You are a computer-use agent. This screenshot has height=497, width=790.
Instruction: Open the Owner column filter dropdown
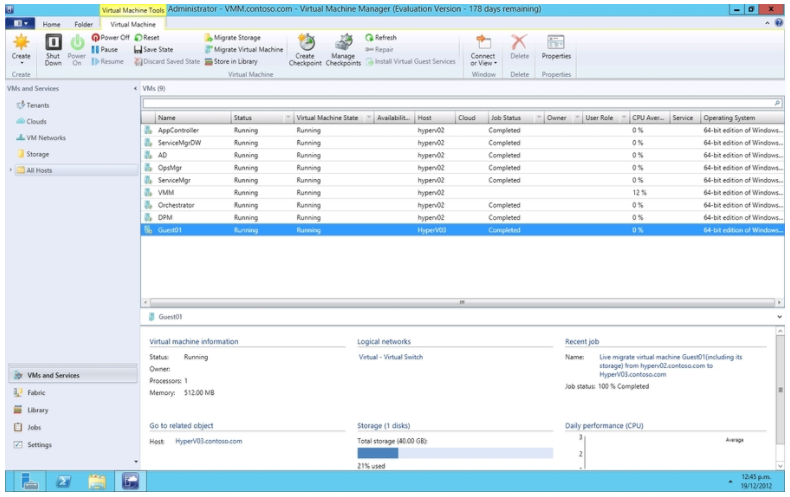[x=577, y=118]
